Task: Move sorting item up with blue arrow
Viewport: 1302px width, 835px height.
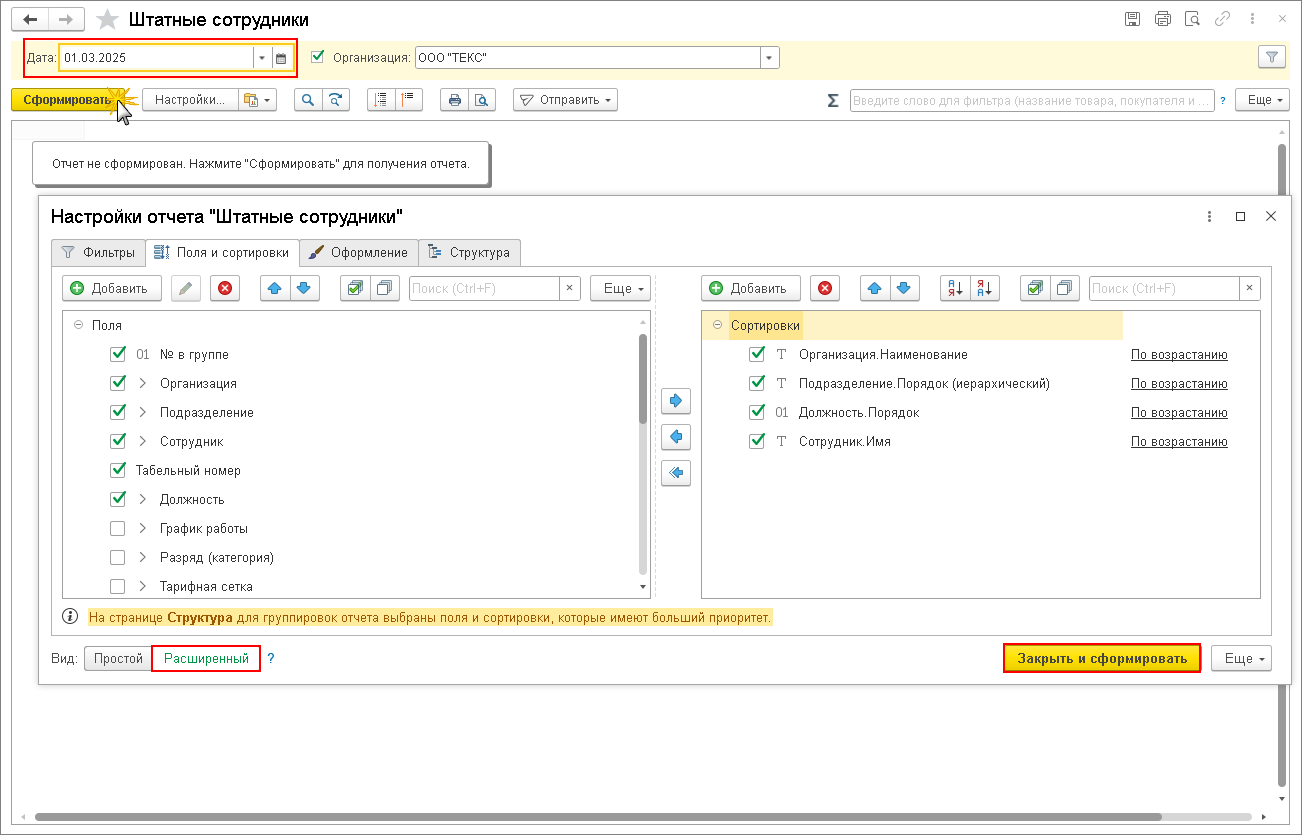Action: coord(875,288)
